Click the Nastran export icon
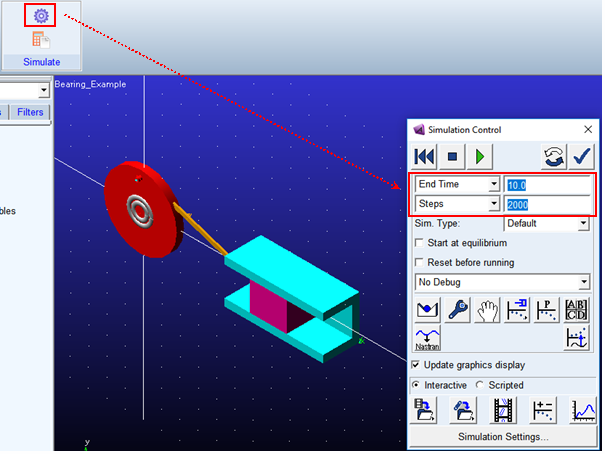 point(428,338)
